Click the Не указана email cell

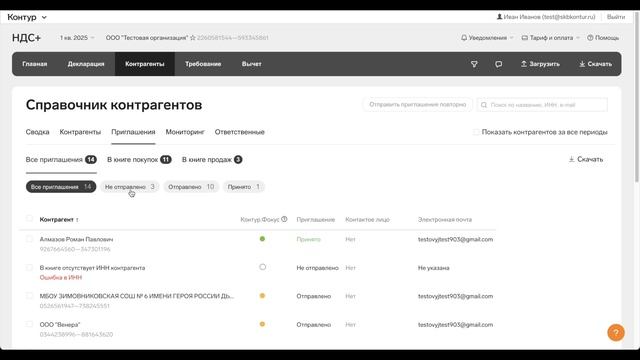(x=433, y=268)
